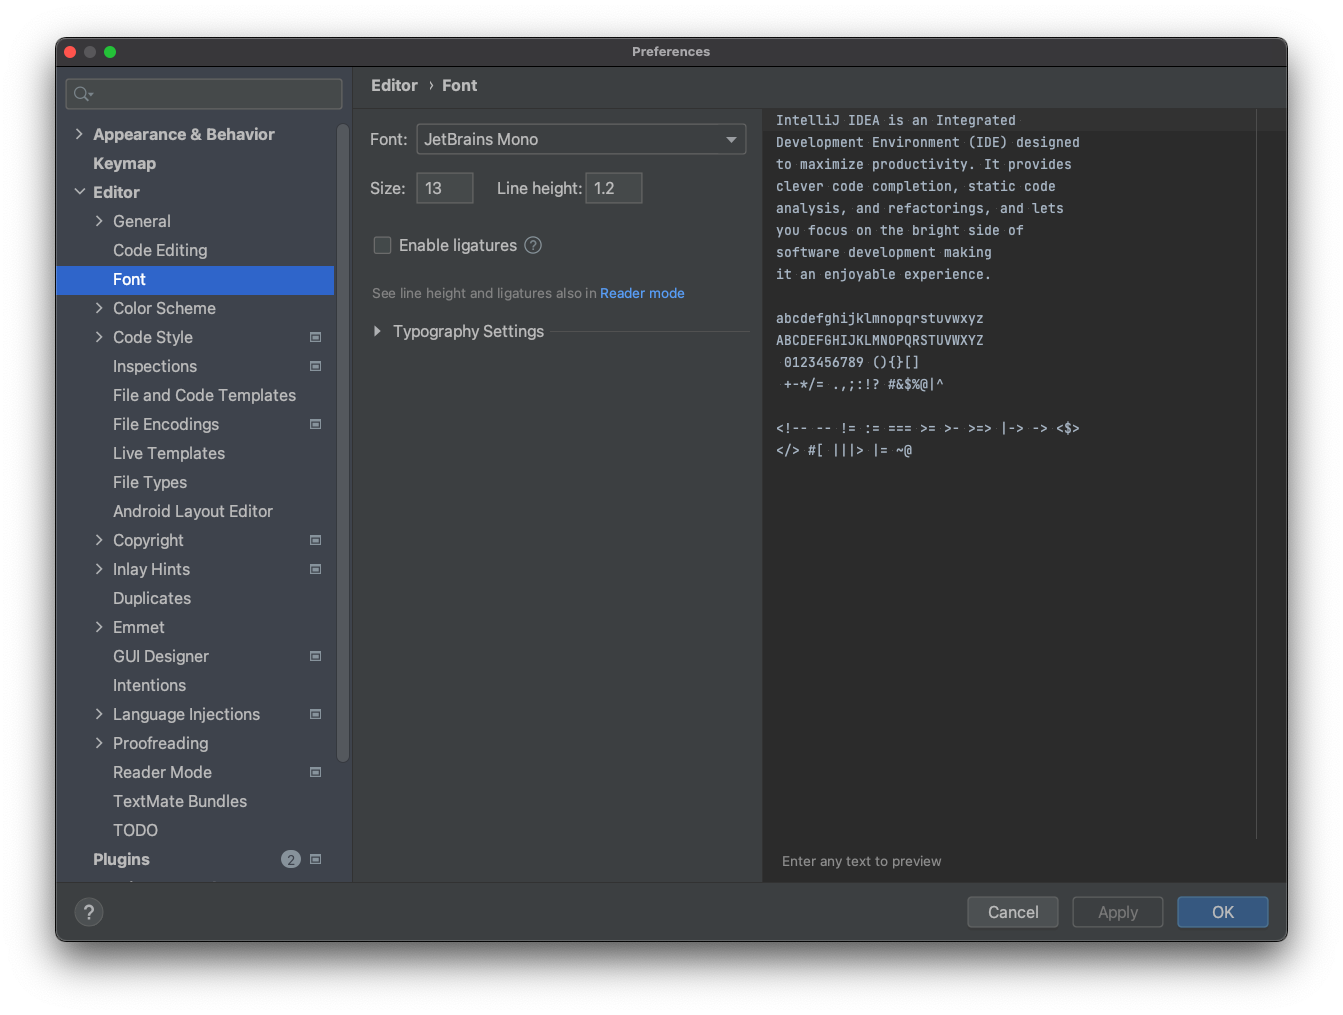Click project-level icon beside Inspections
Screen dimensions: 1343x1015
316,366
